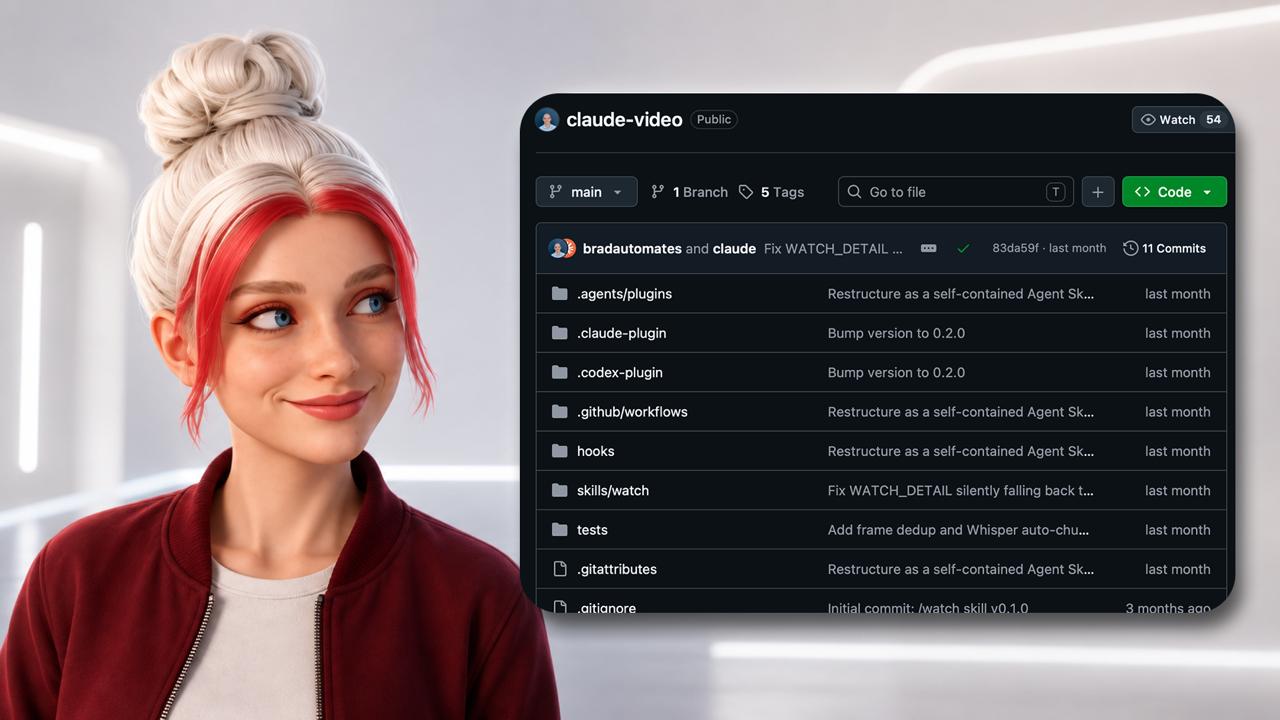Click 'last month' in the .codex-plugin row

pyautogui.click(x=1178, y=372)
